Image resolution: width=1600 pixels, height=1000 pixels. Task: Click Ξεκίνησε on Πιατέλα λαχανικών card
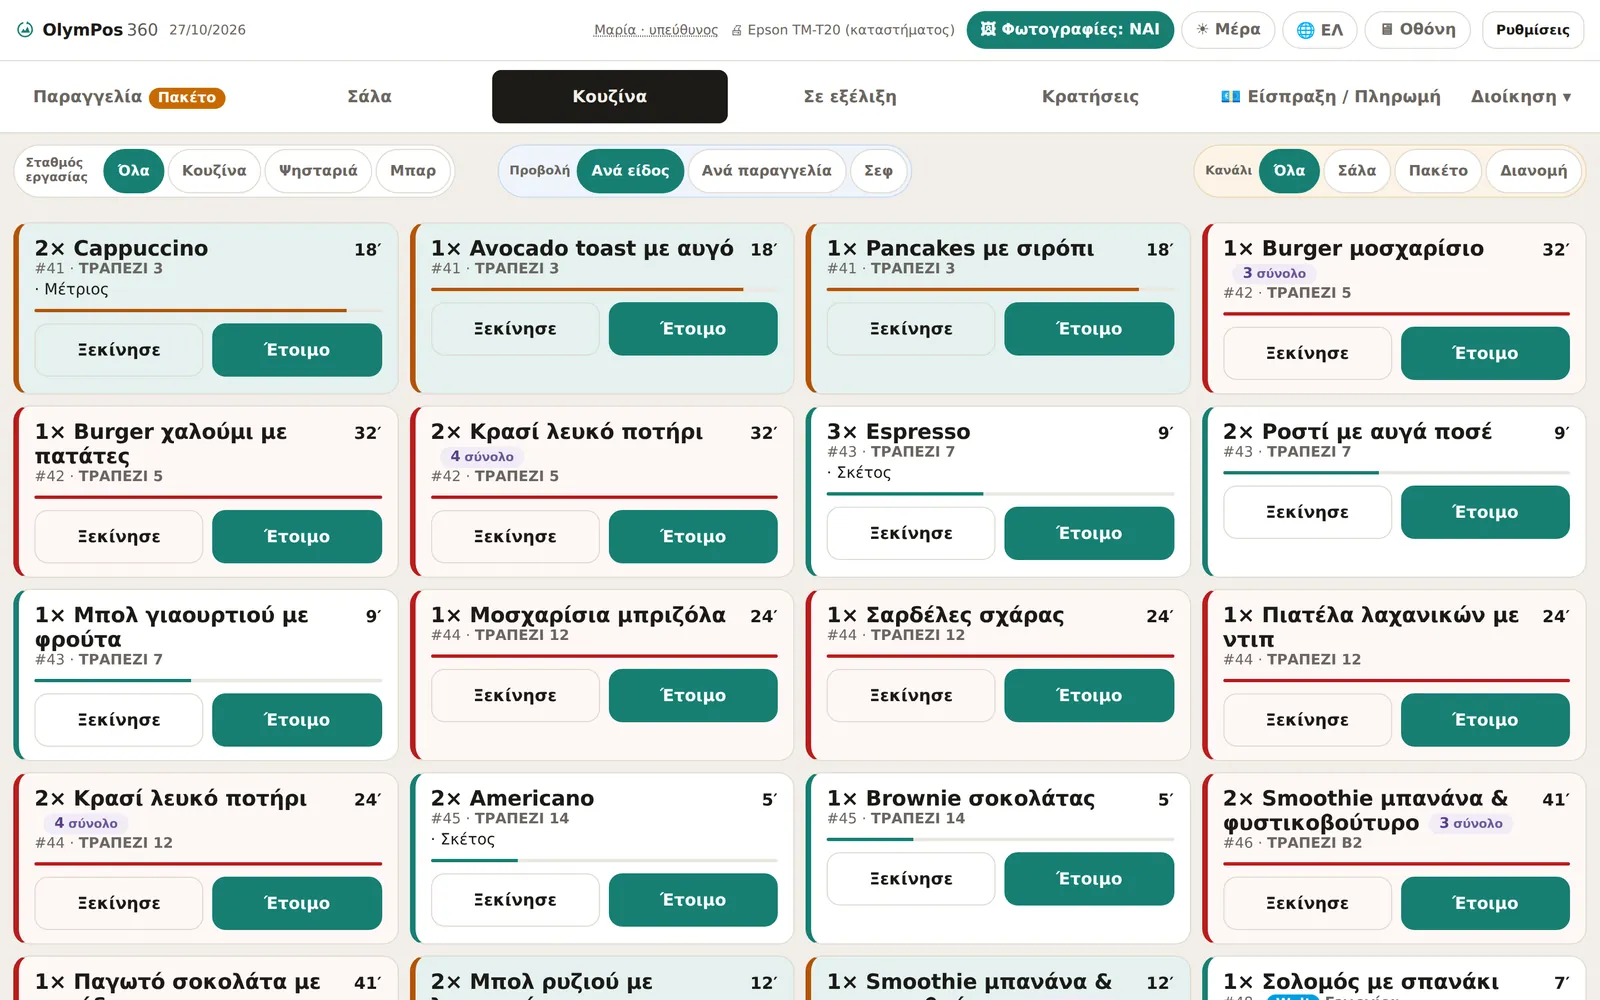click(x=1307, y=720)
